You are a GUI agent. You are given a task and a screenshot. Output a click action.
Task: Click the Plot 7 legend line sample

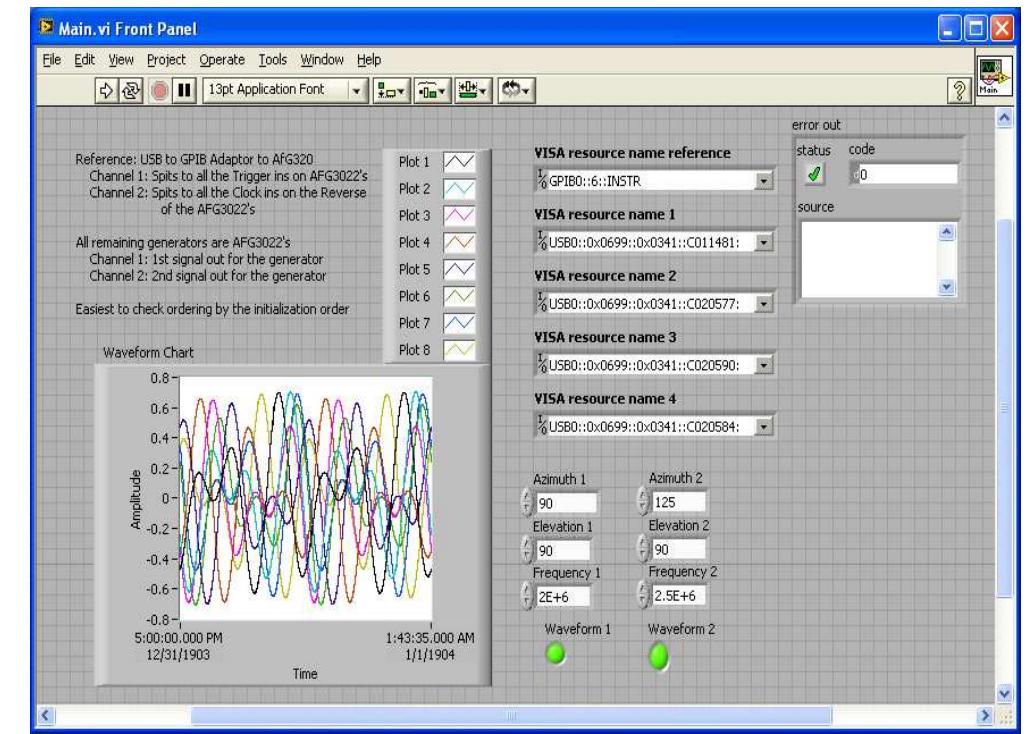click(459, 323)
